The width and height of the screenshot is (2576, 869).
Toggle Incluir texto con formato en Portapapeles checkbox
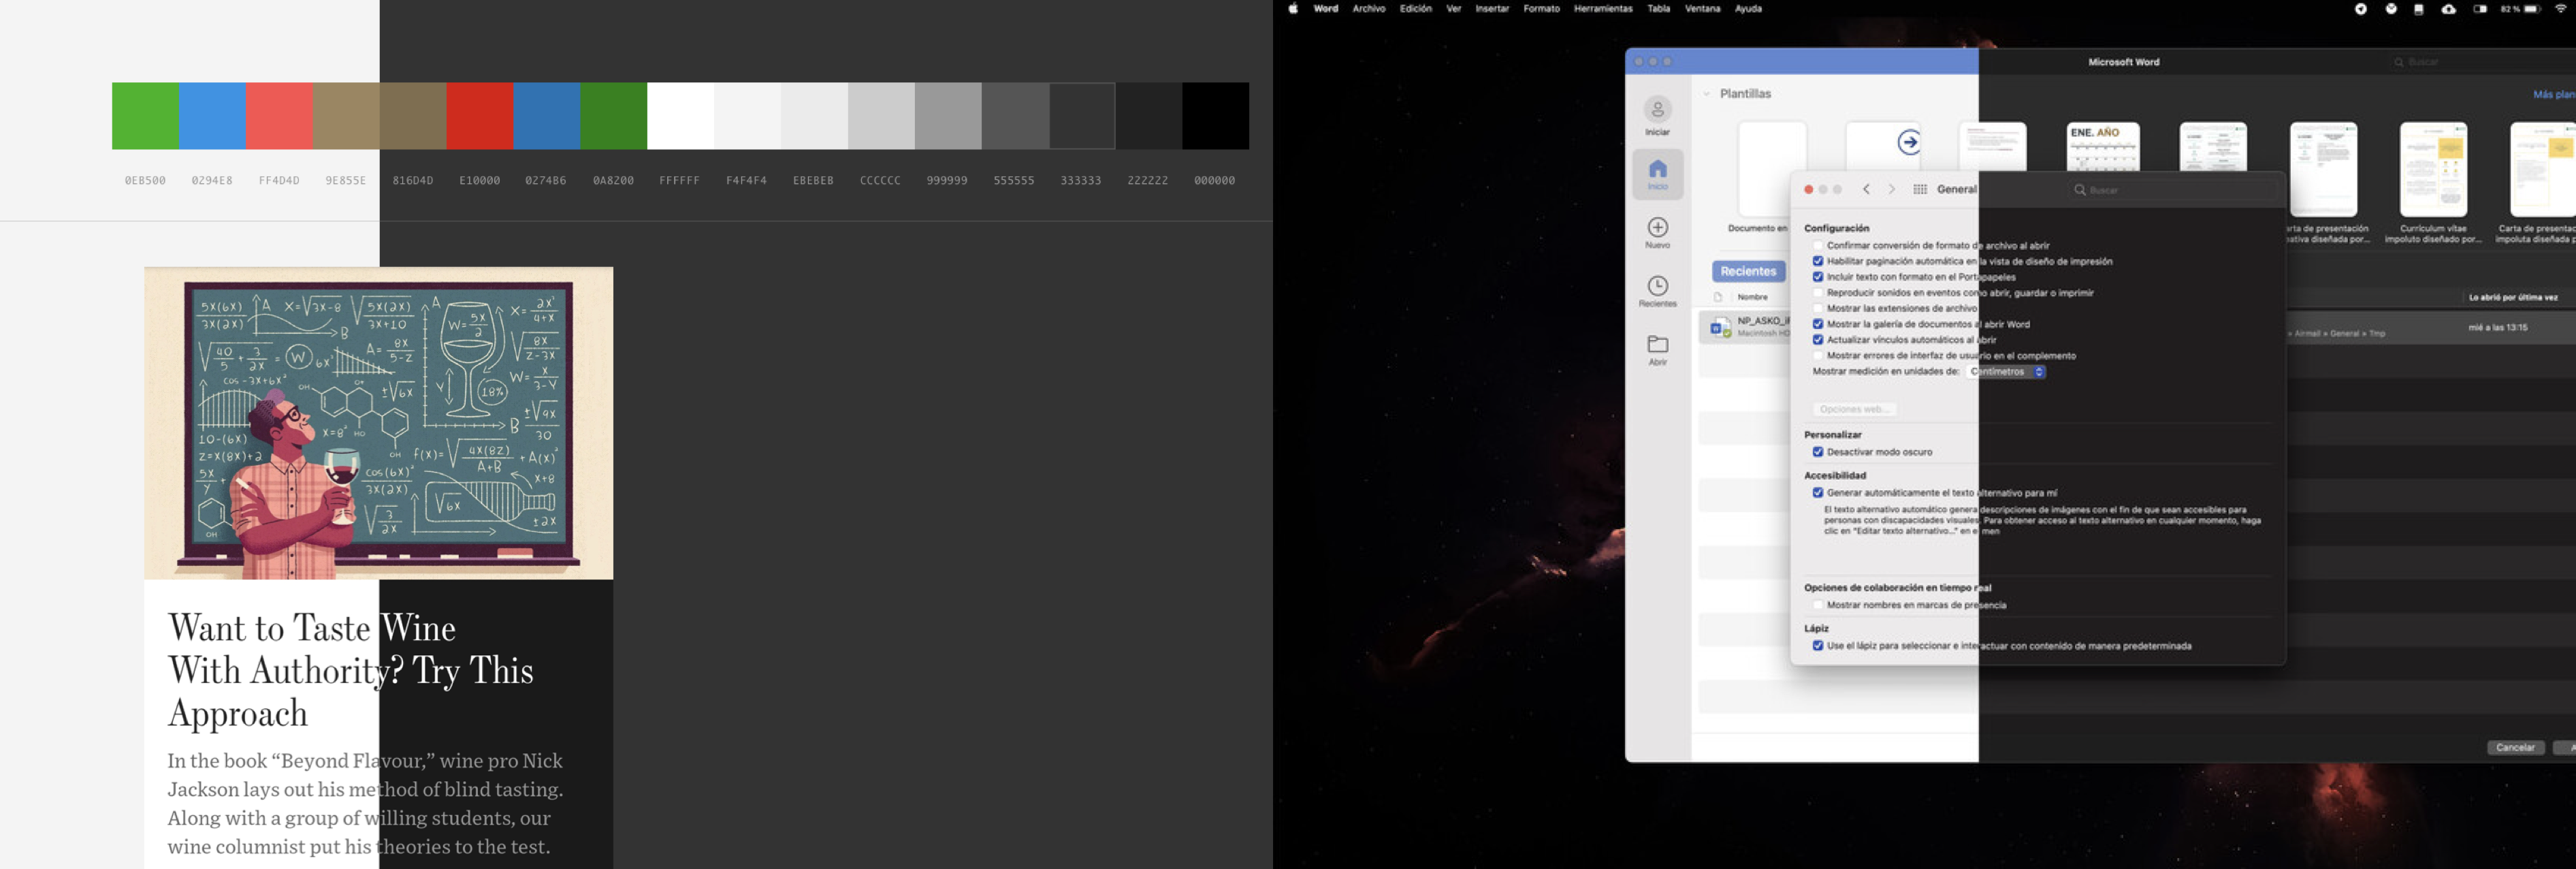[1818, 277]
